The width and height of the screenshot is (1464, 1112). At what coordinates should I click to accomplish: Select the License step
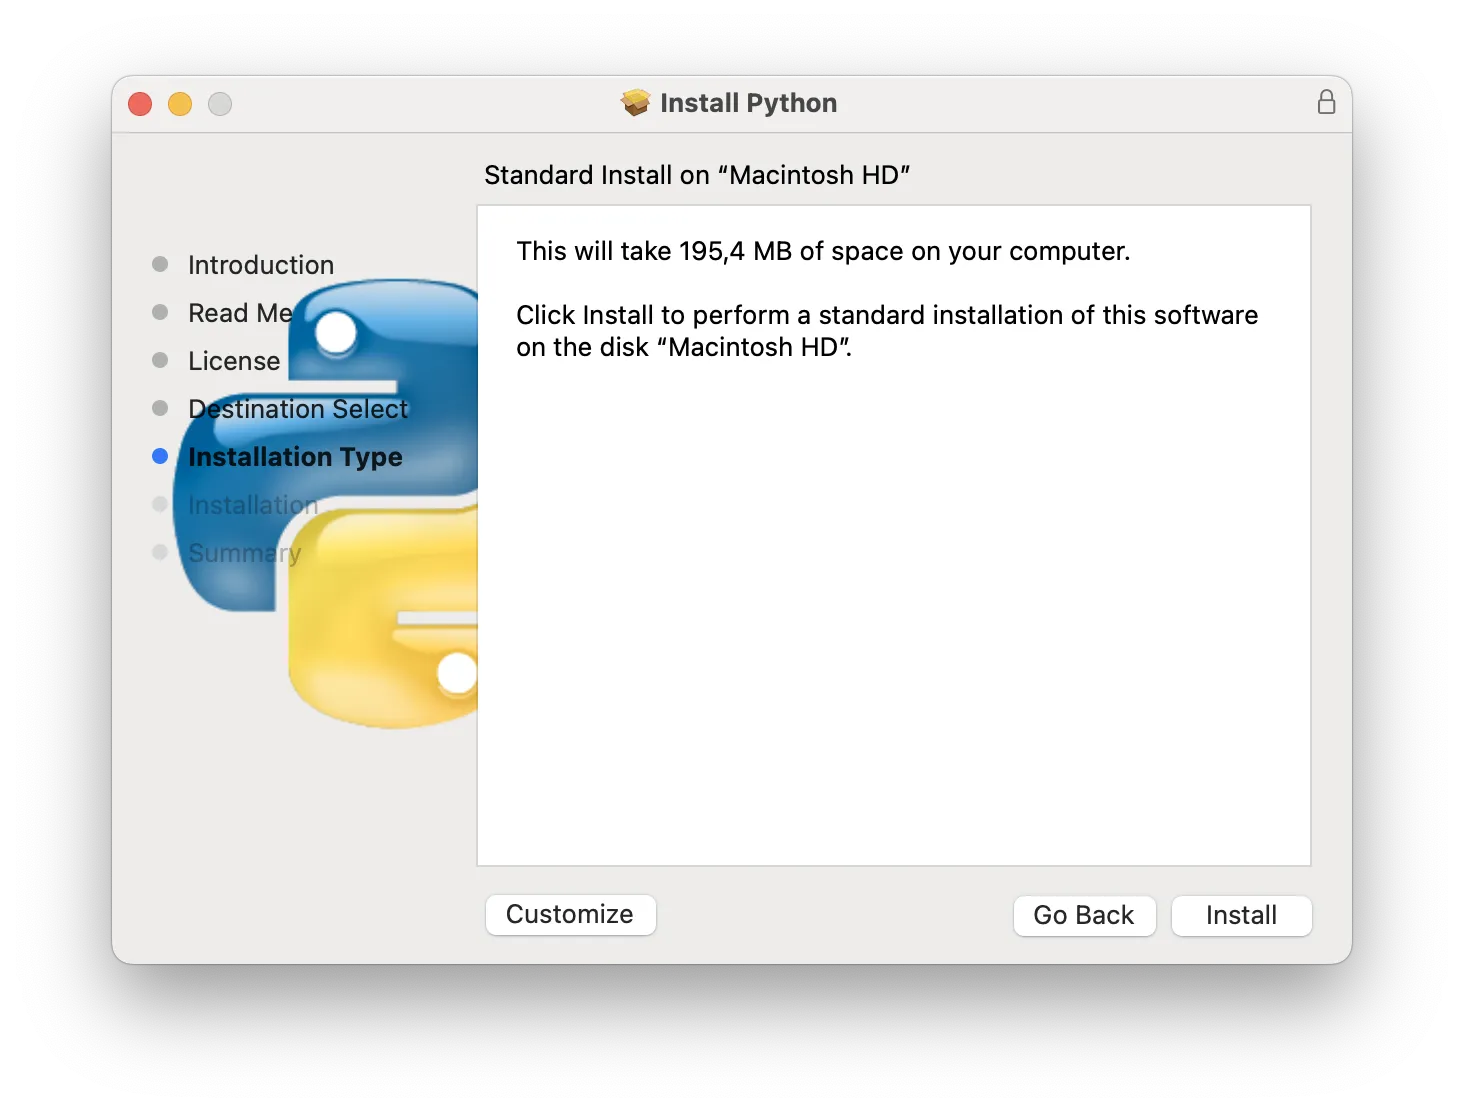click(x=233, y=360)
